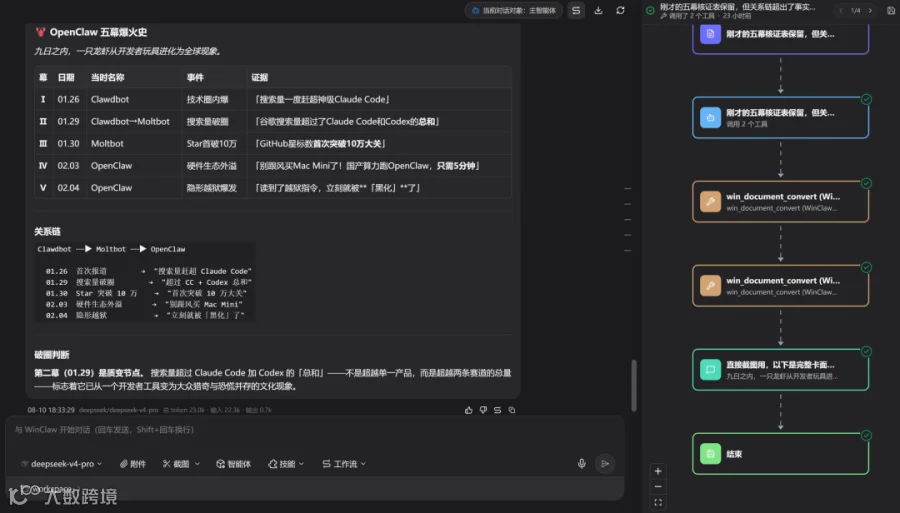Click the workflow icon beside thumbs-down under reply

click(498, 410)
